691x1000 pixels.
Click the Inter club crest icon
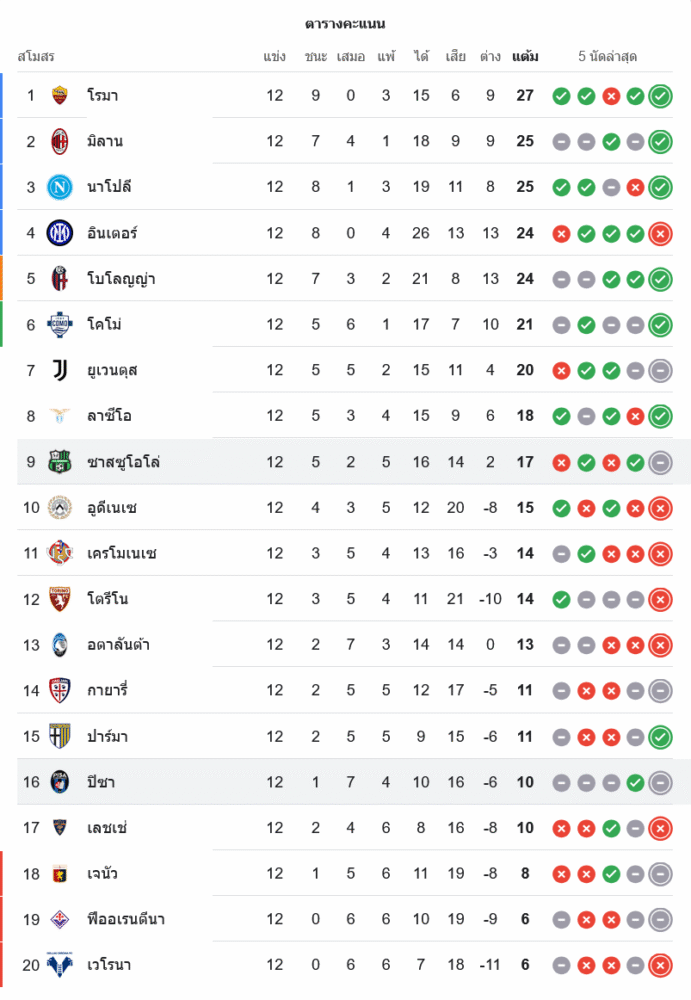pos(60,233)
